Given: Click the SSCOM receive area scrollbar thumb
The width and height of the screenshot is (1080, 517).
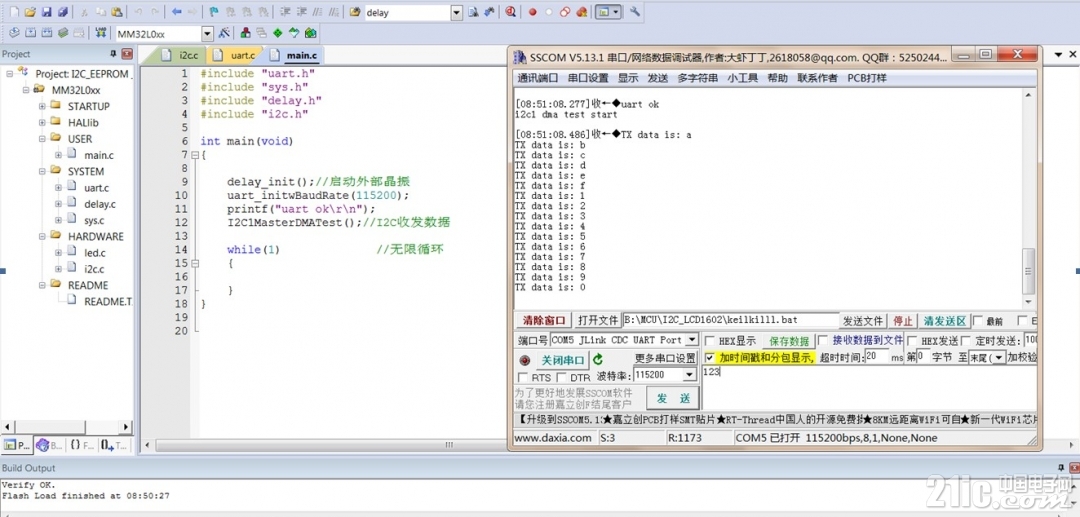Looking at the screenshot, I should point(1029,271).
